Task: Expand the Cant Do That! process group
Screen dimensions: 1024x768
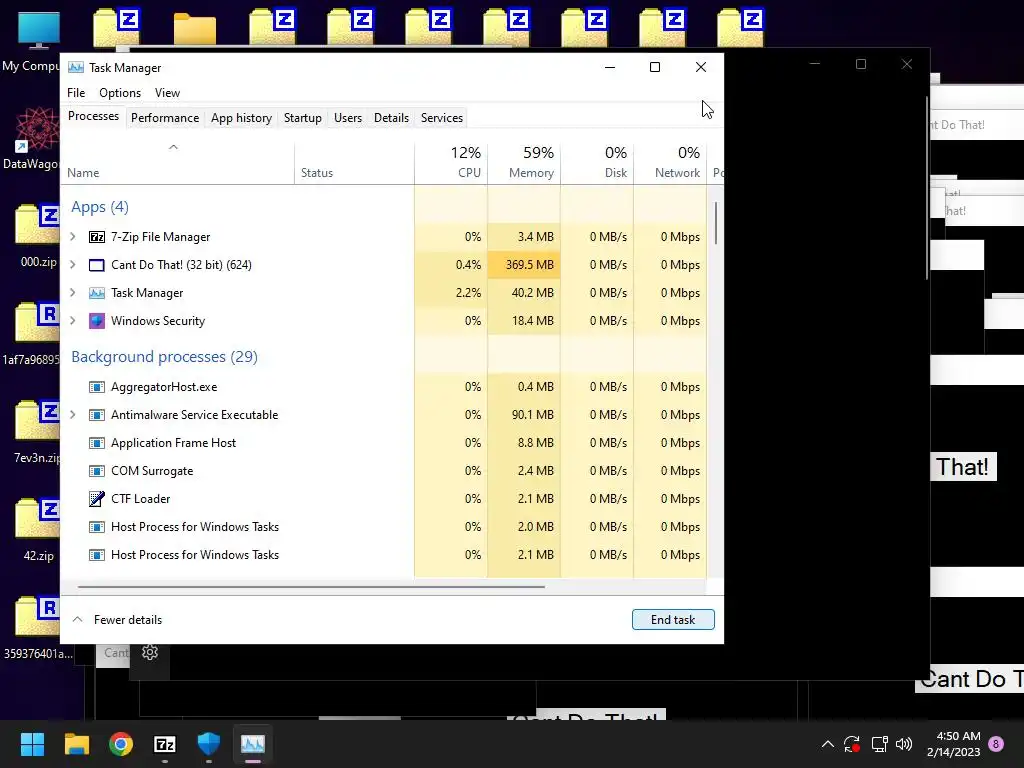Action: click(x=73, y=265)
